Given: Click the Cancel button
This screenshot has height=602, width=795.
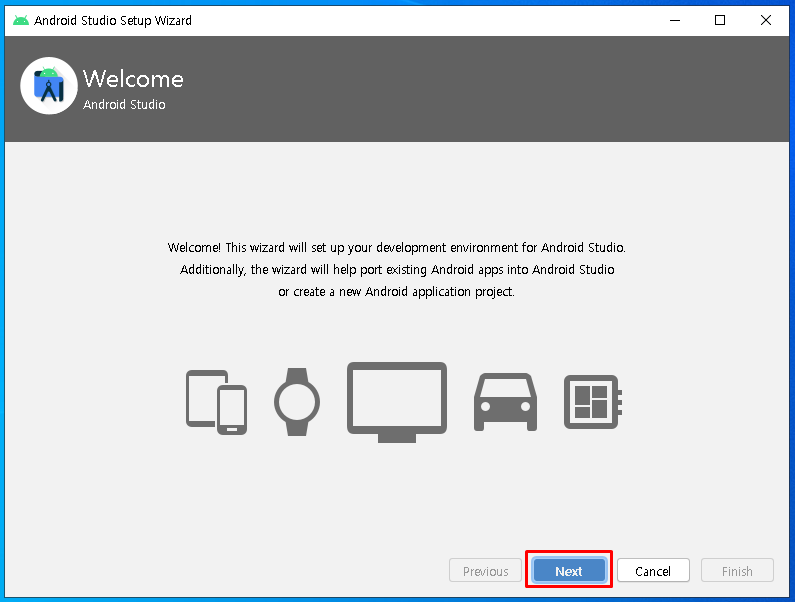Looking at the screenshot, I should point(653,571).
